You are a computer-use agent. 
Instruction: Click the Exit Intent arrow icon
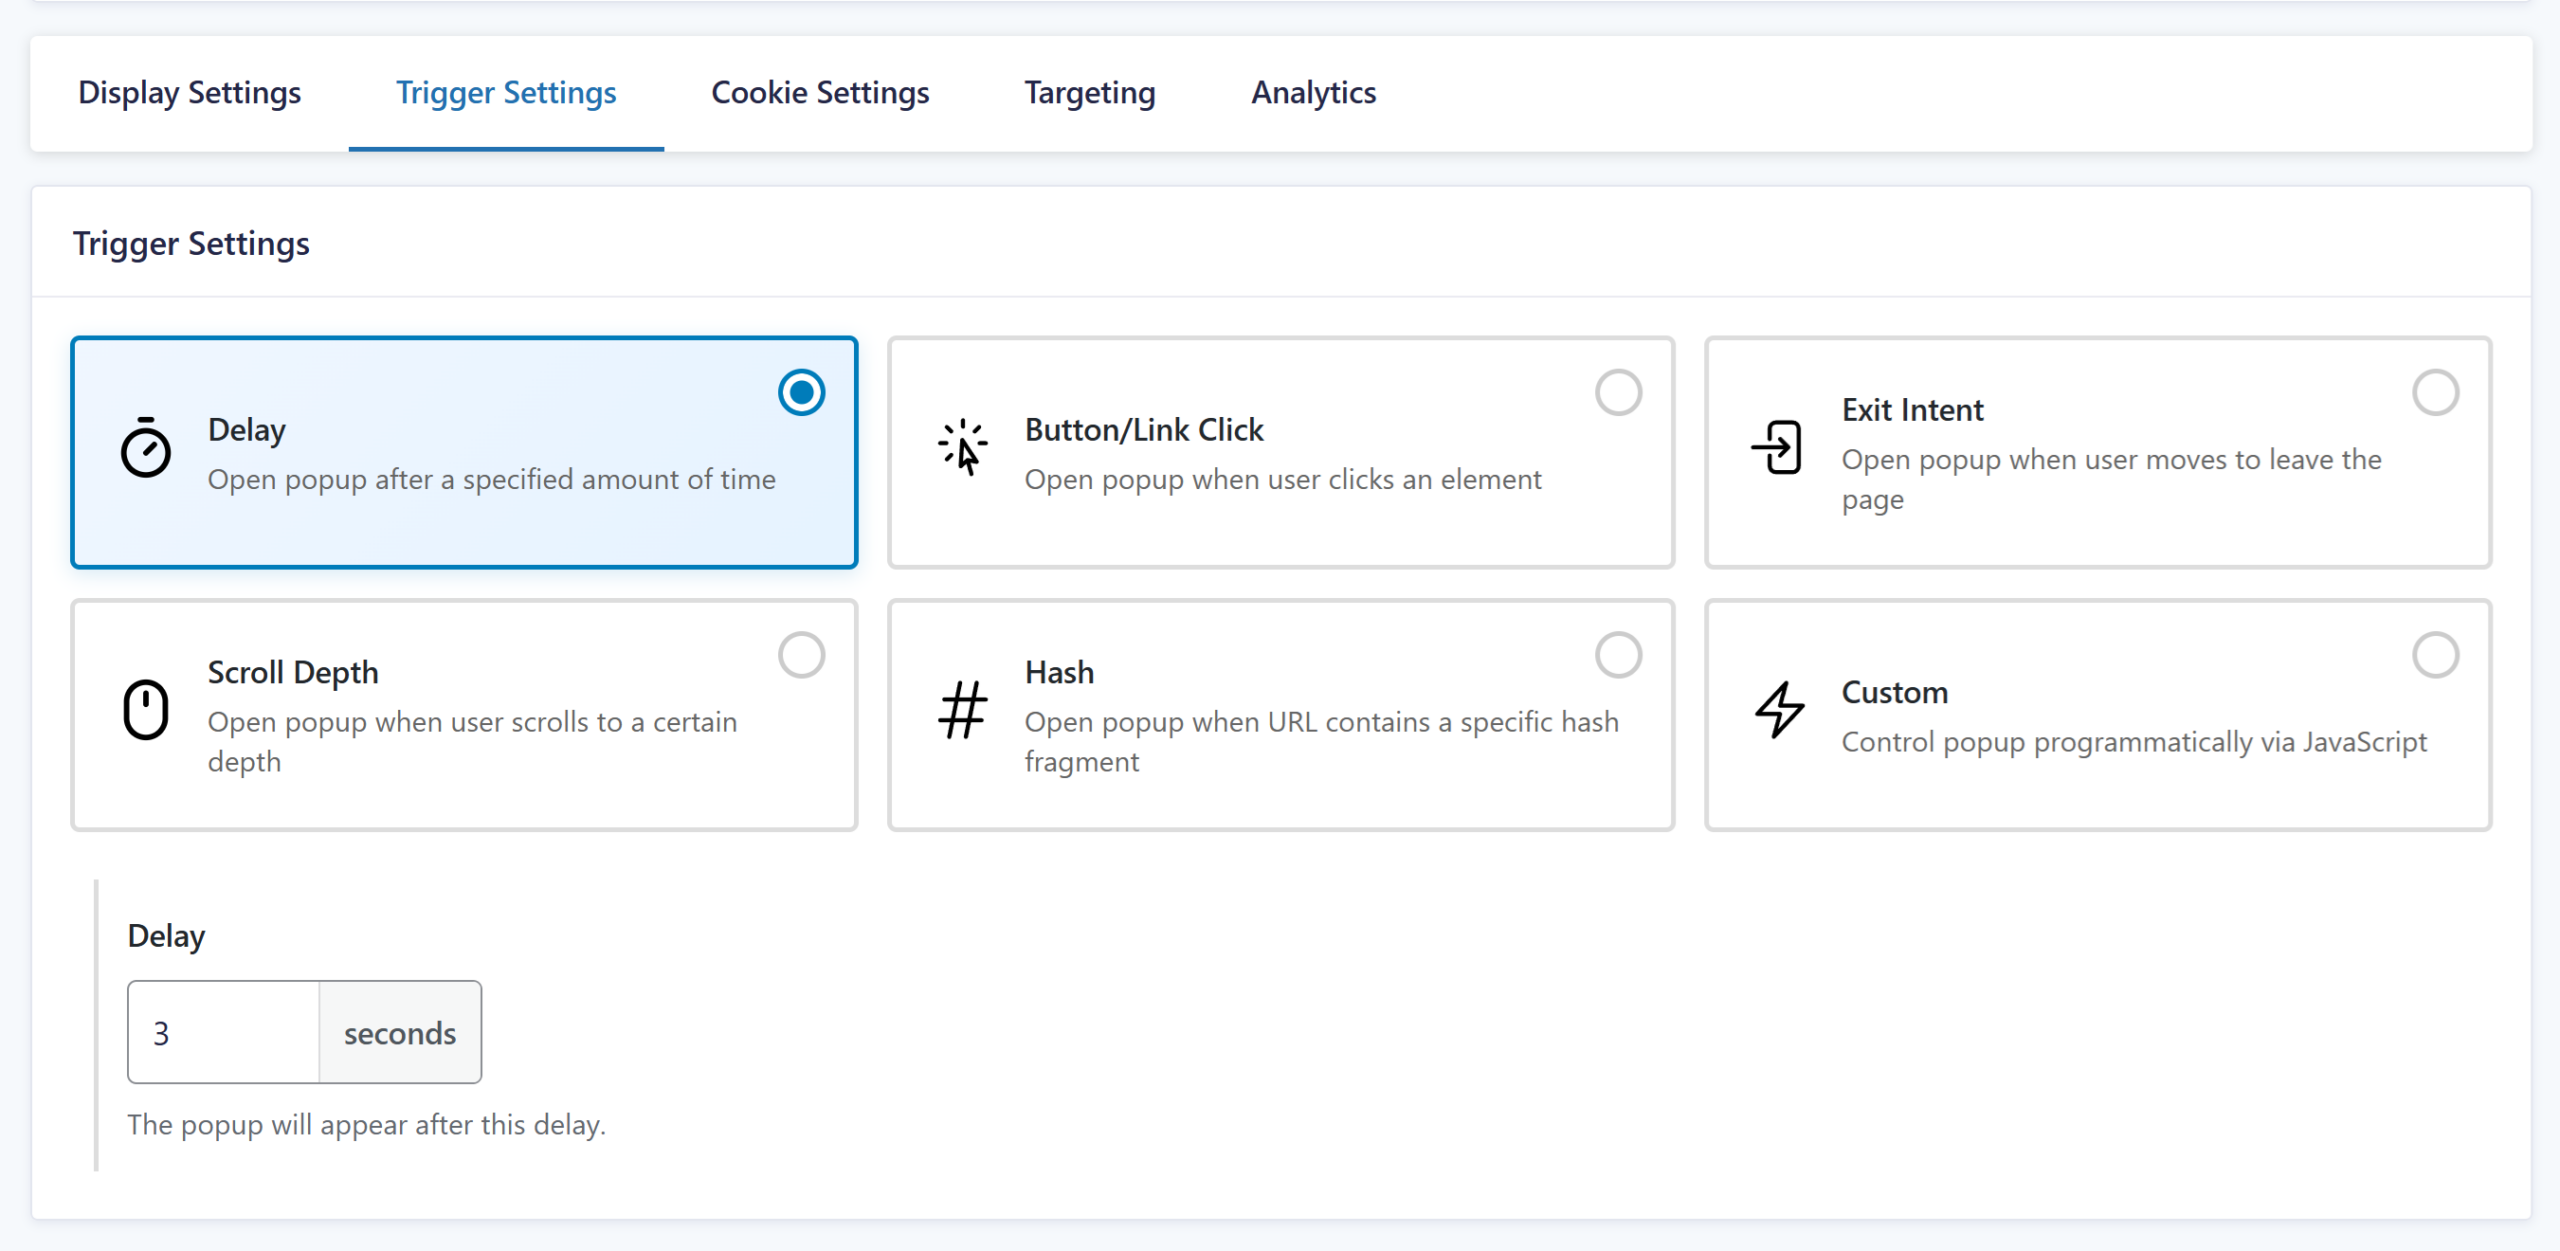(x=1777, y=447)
